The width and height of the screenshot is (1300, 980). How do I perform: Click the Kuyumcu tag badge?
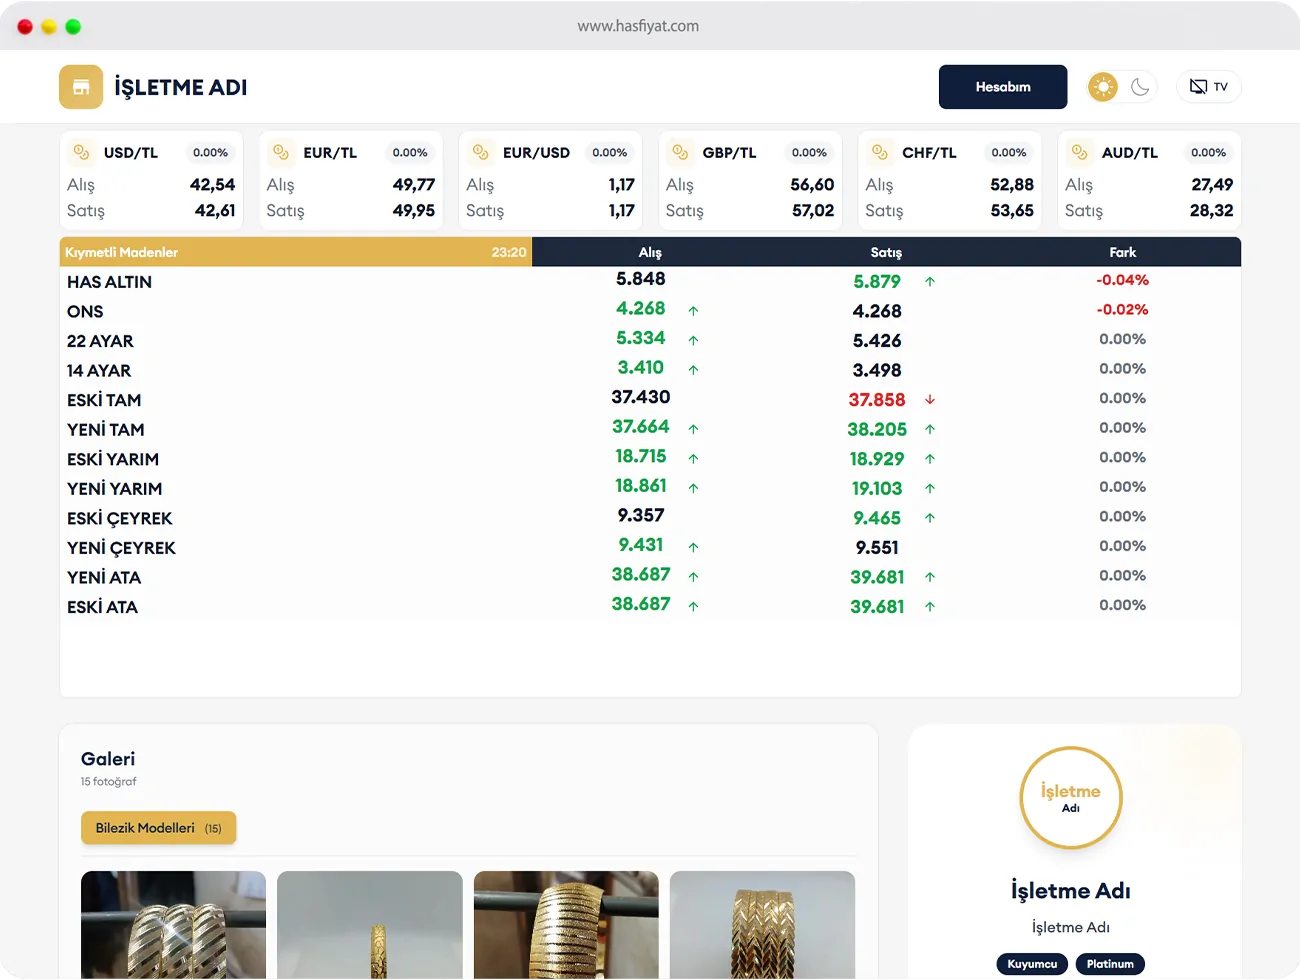click(x=1032, y=964)
